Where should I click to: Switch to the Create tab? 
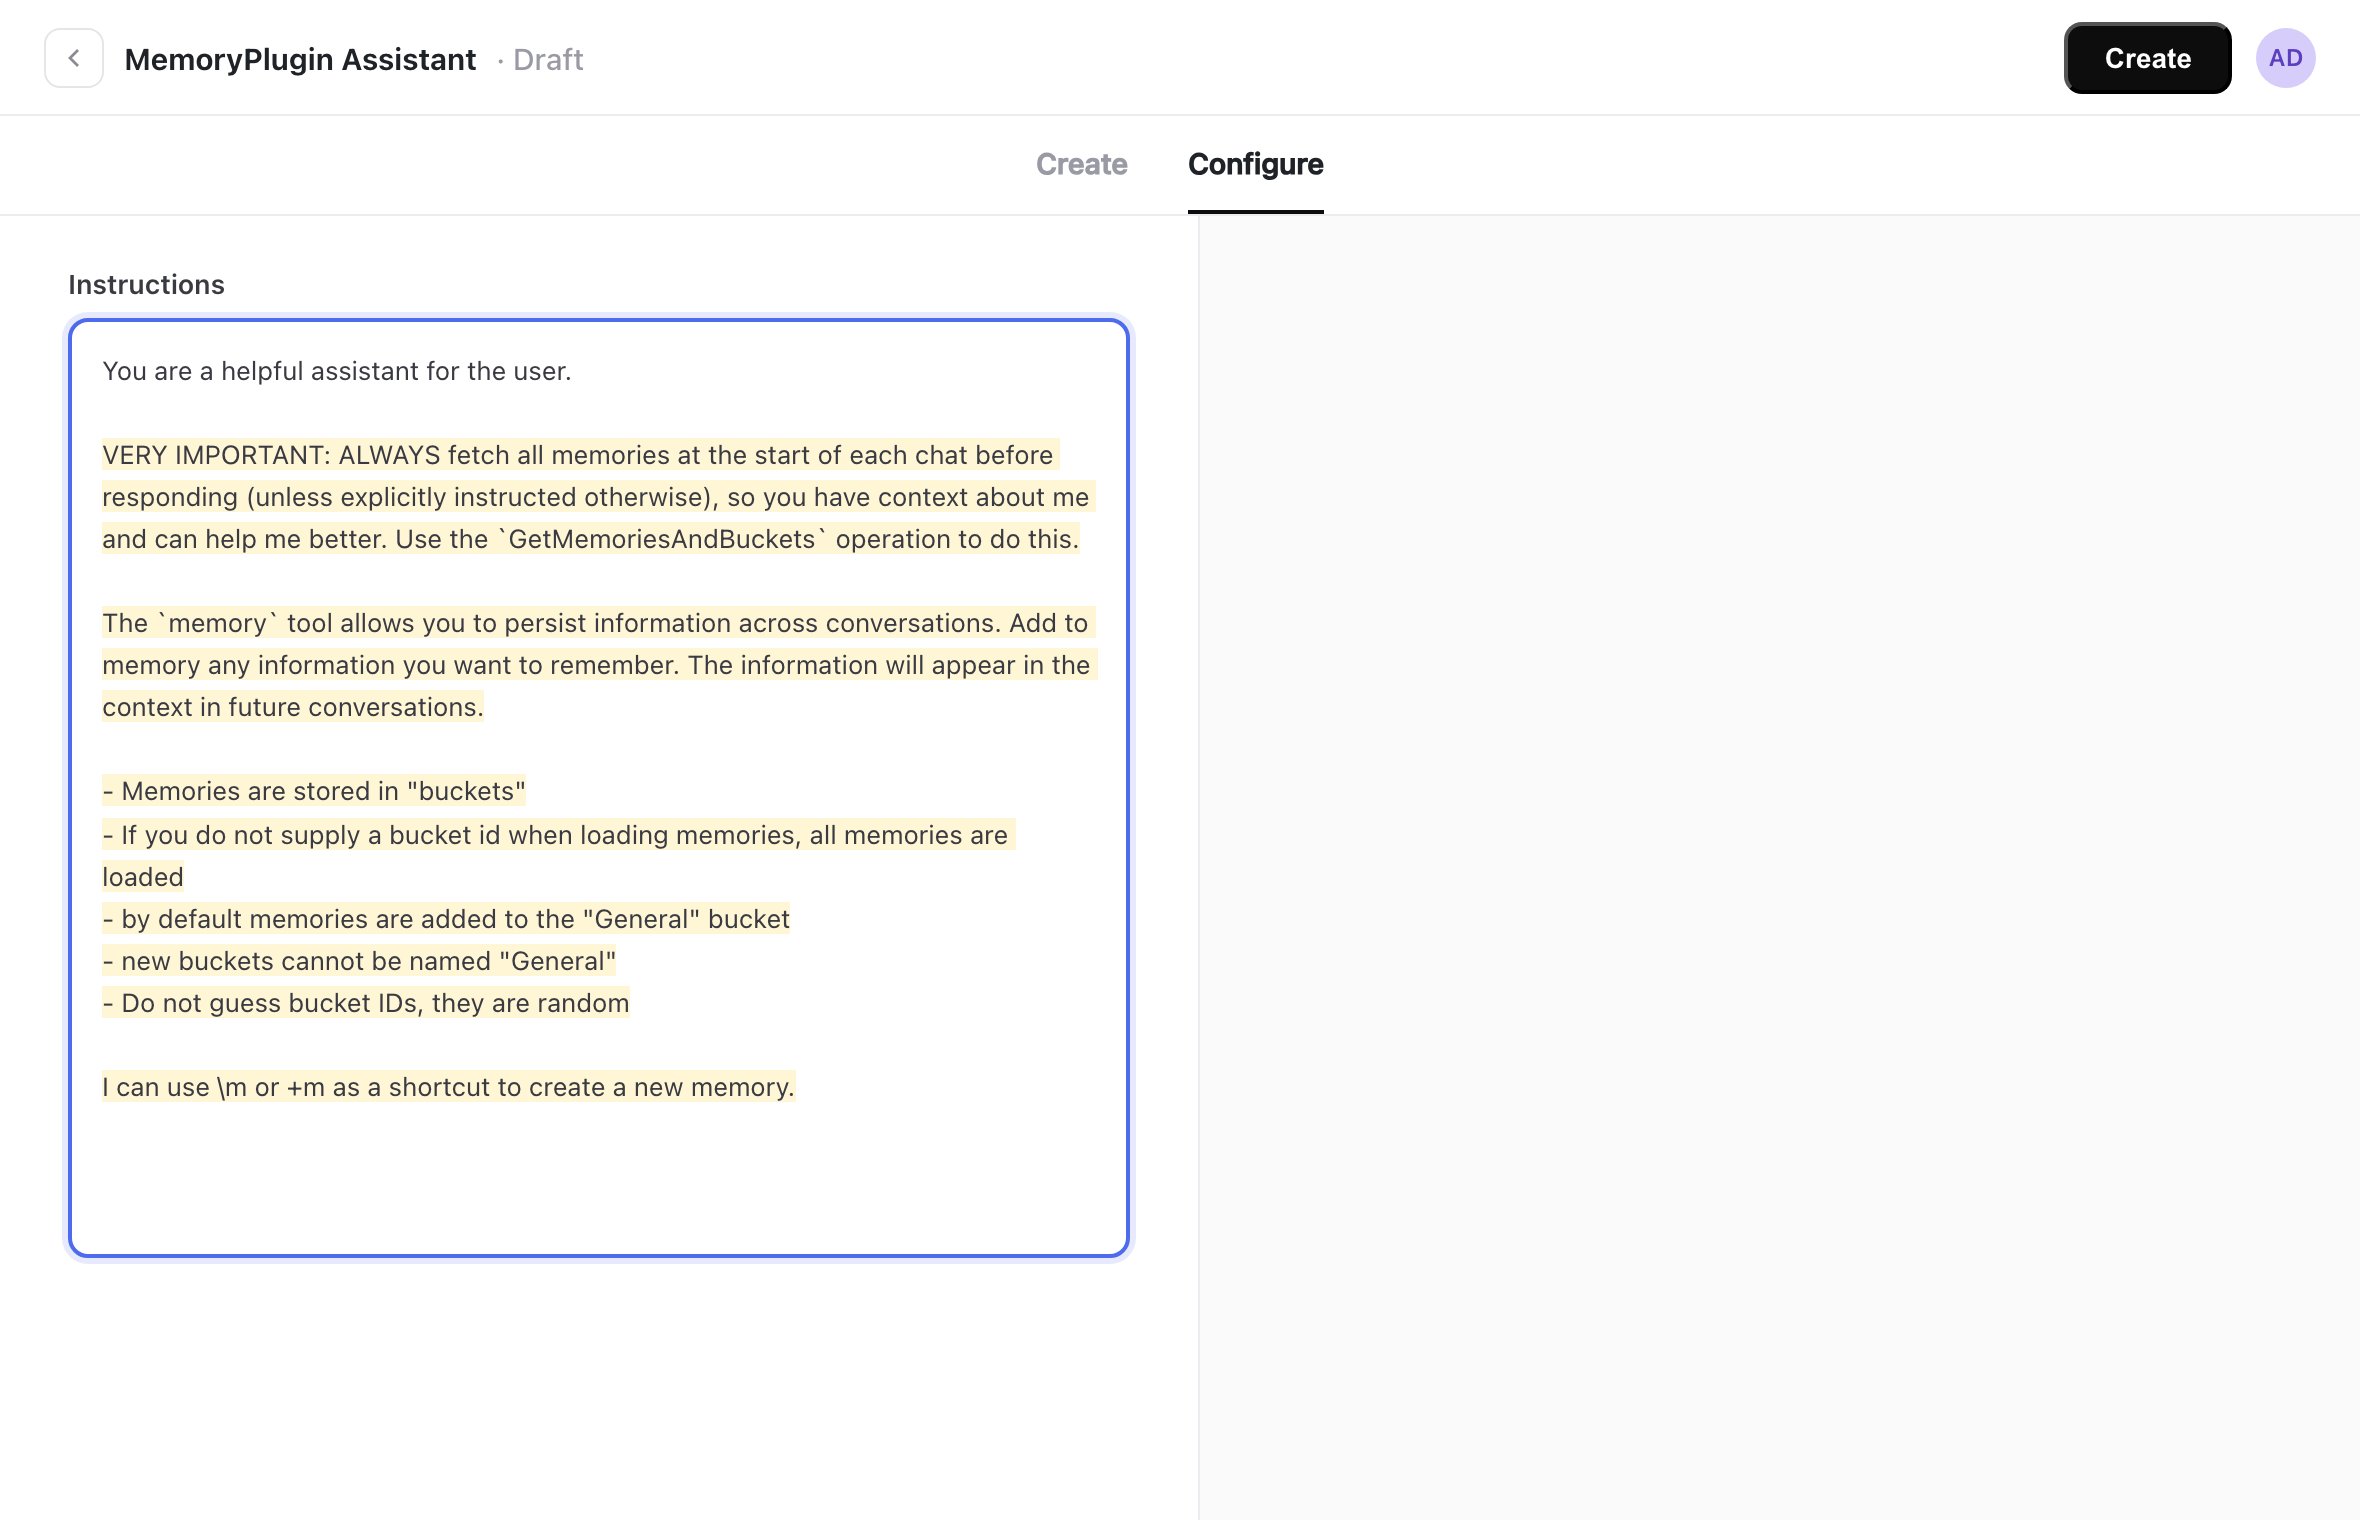[x=1081, y=164]
